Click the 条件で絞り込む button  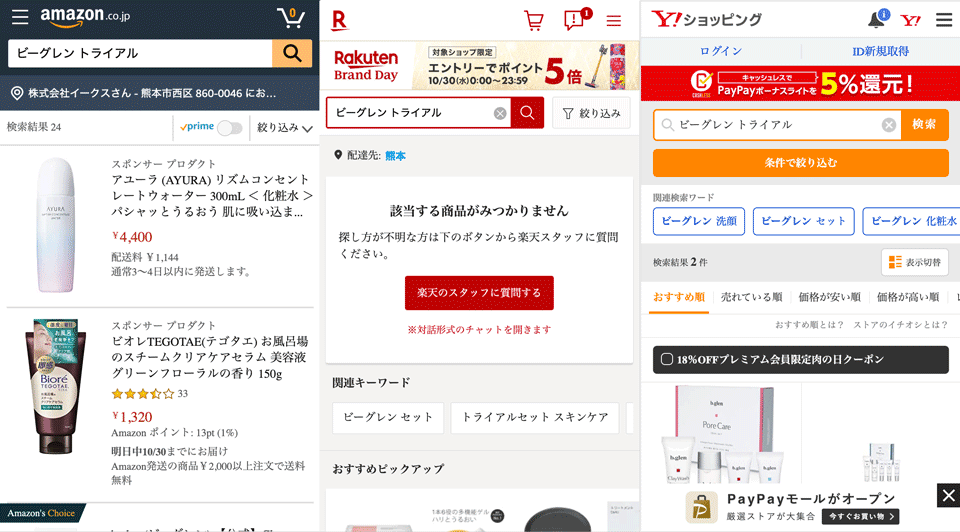click(801, 163)
